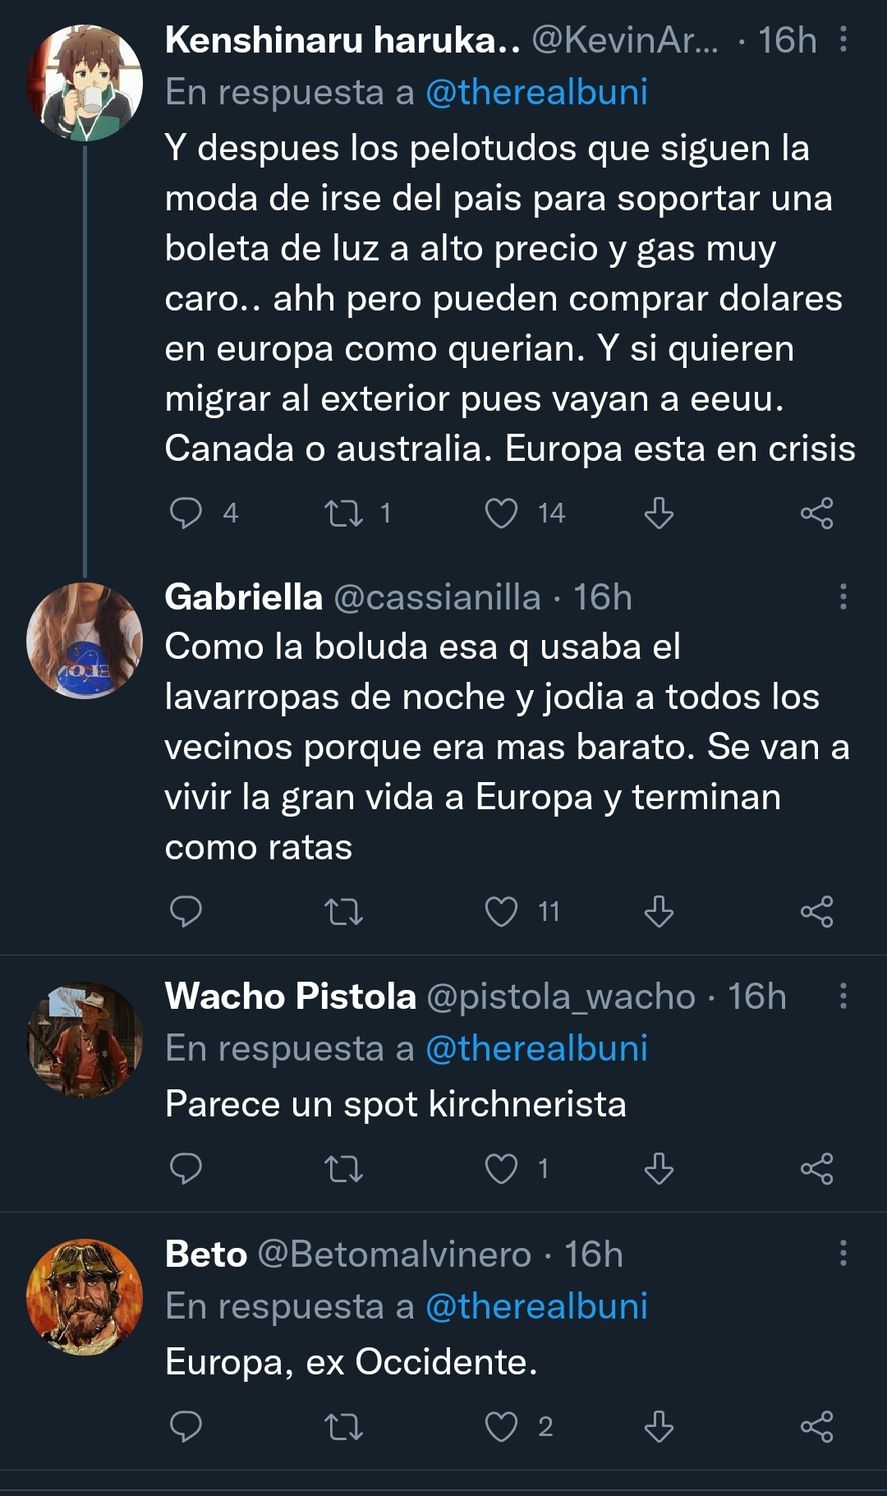Retweet Wacho Pistola's tweet
This screenshot has height=1496, width=887.
coord(345,1169)
